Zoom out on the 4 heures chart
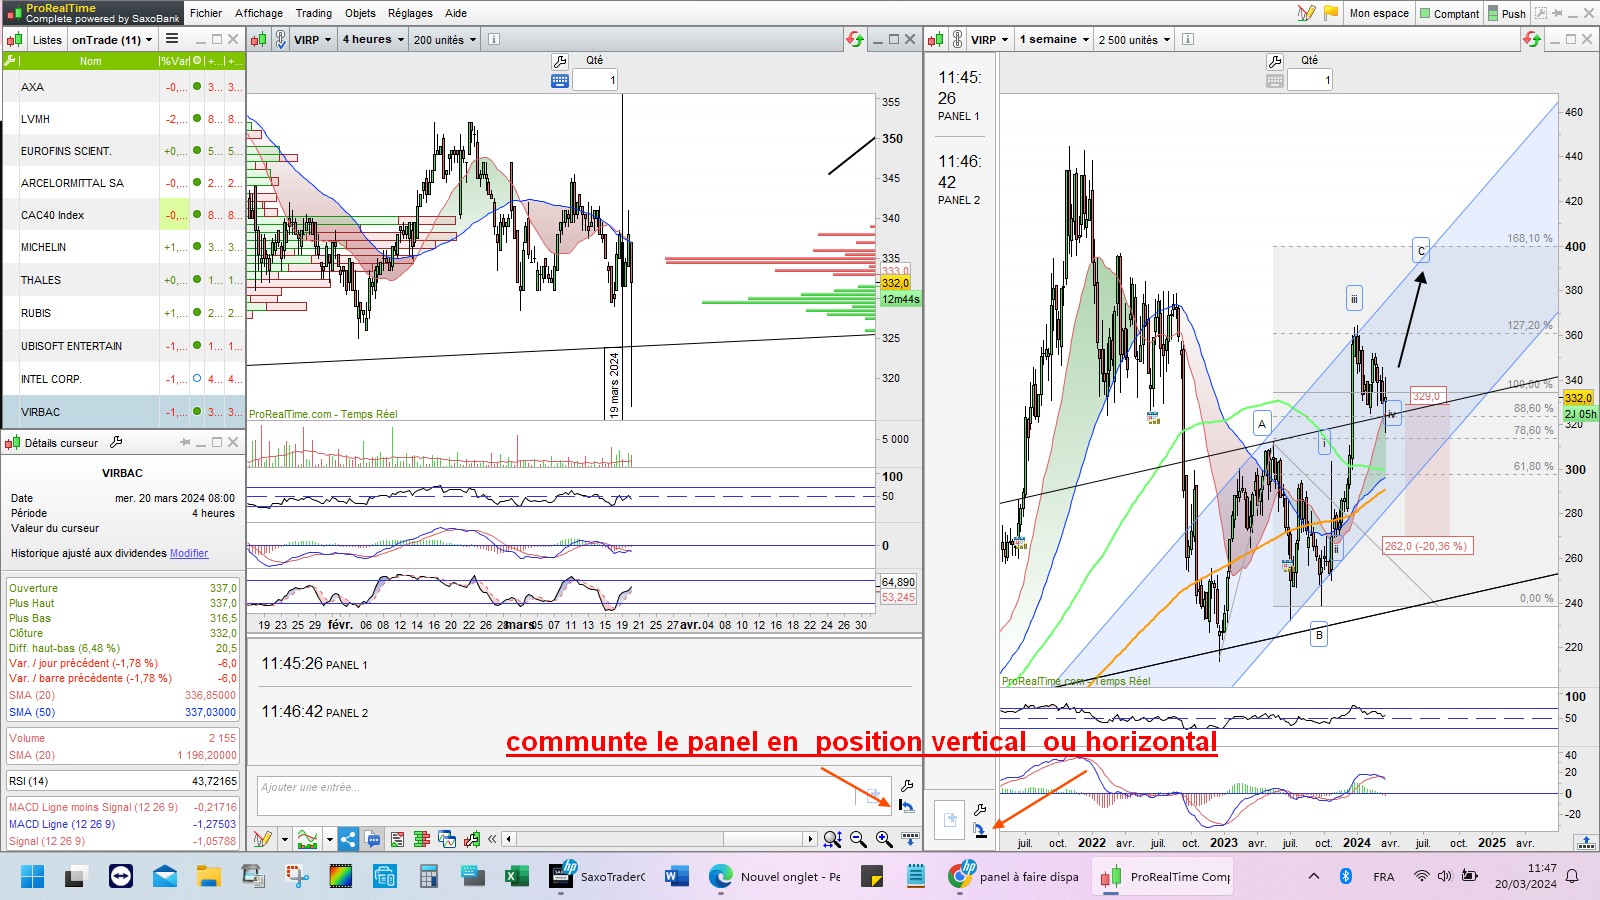 click(x=858, y=840)
